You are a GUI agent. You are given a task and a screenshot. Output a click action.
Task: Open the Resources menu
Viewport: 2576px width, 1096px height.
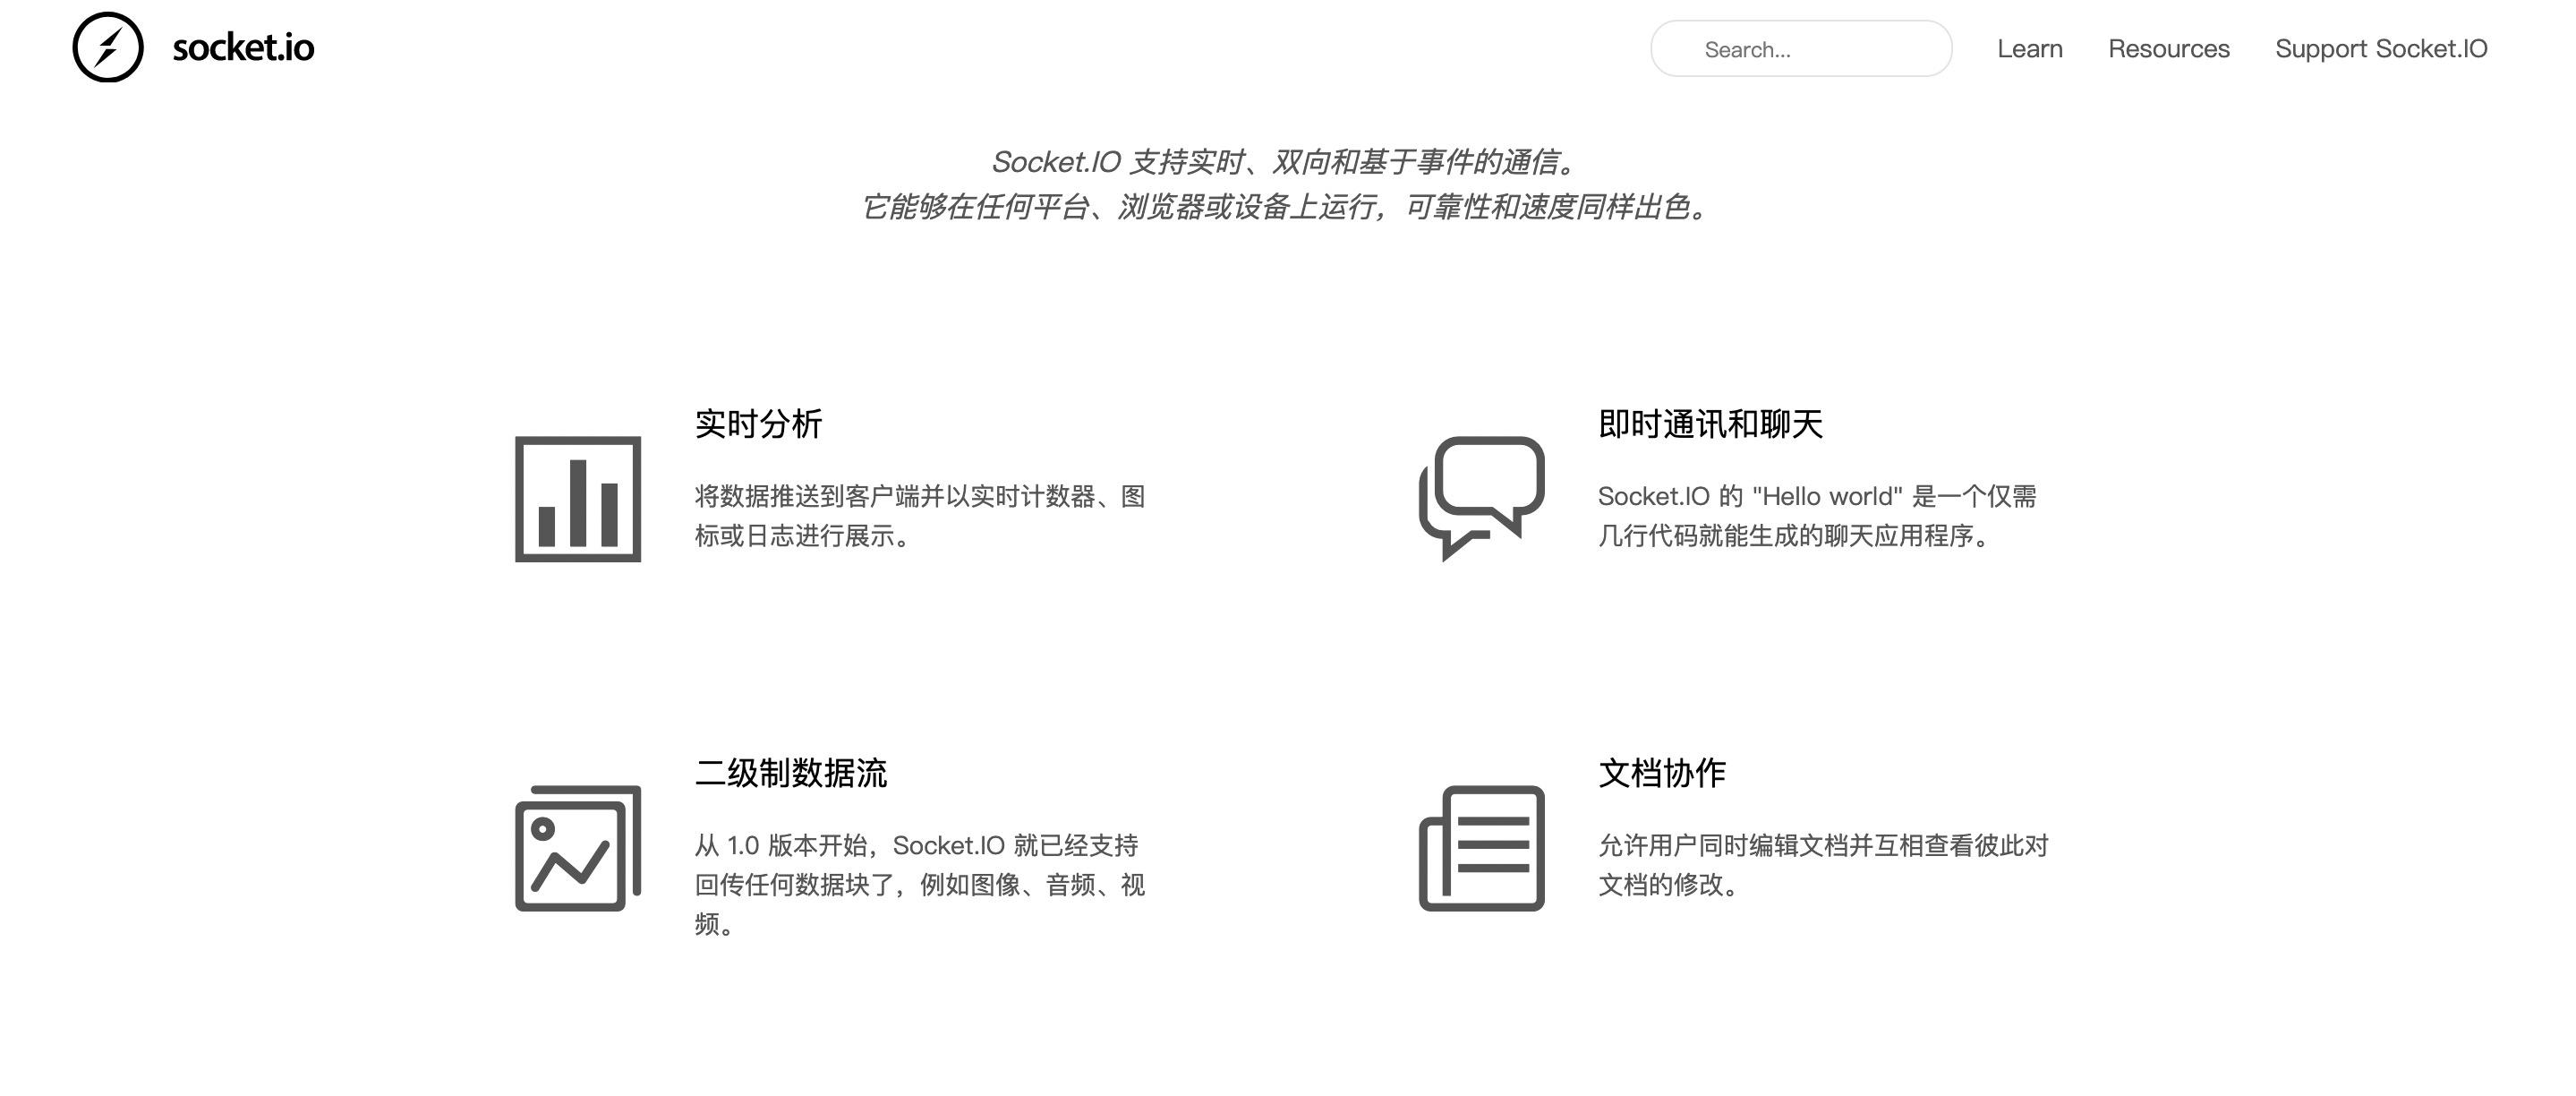tap(2168, 48)
